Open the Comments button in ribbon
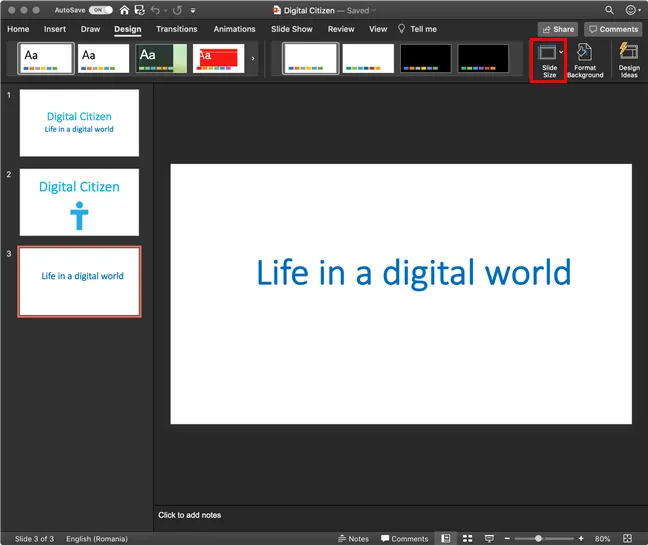648x545 pixels. (613, 29)
